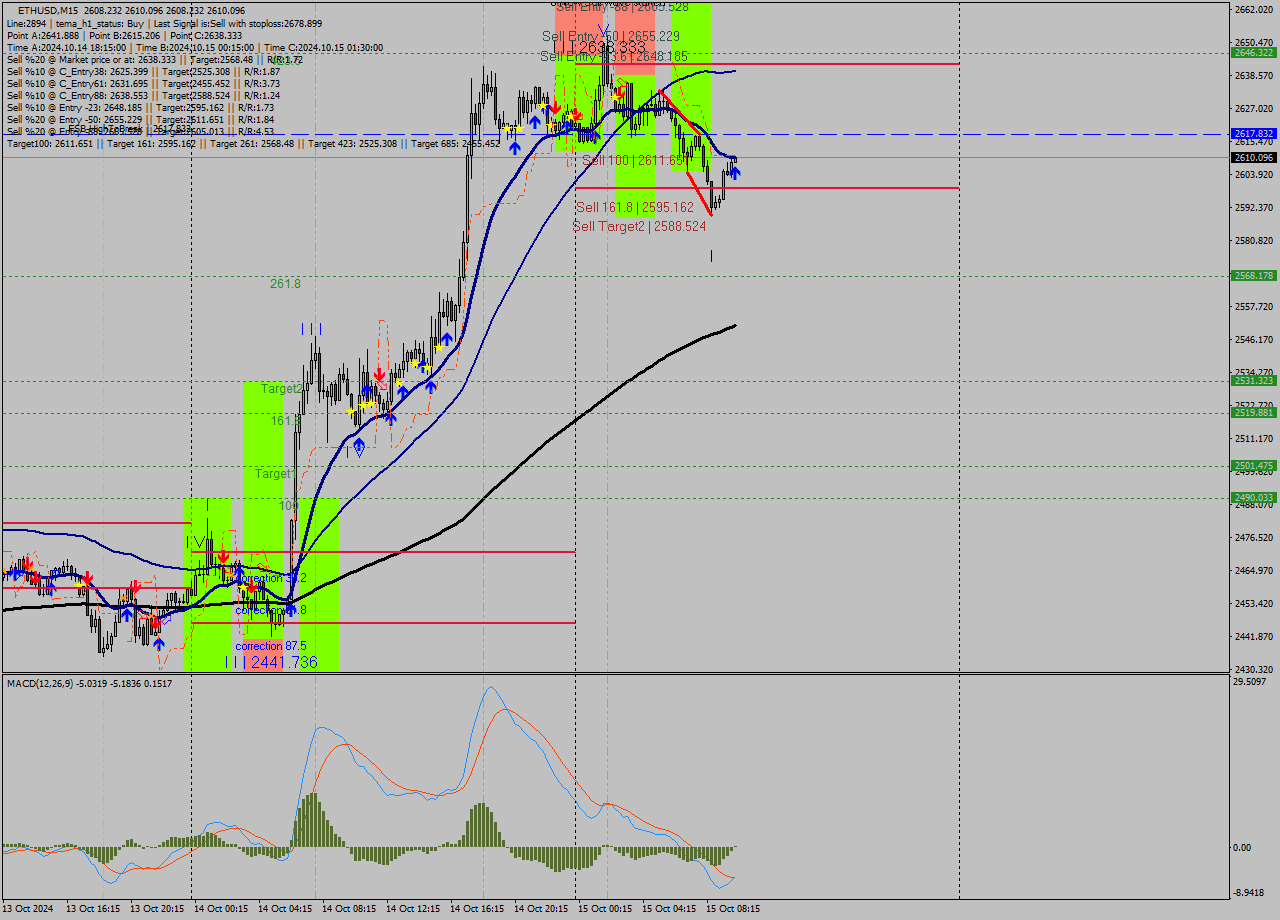Click the green 2531.323 level label
The image size is (1280, 920).
[1253, 380]
